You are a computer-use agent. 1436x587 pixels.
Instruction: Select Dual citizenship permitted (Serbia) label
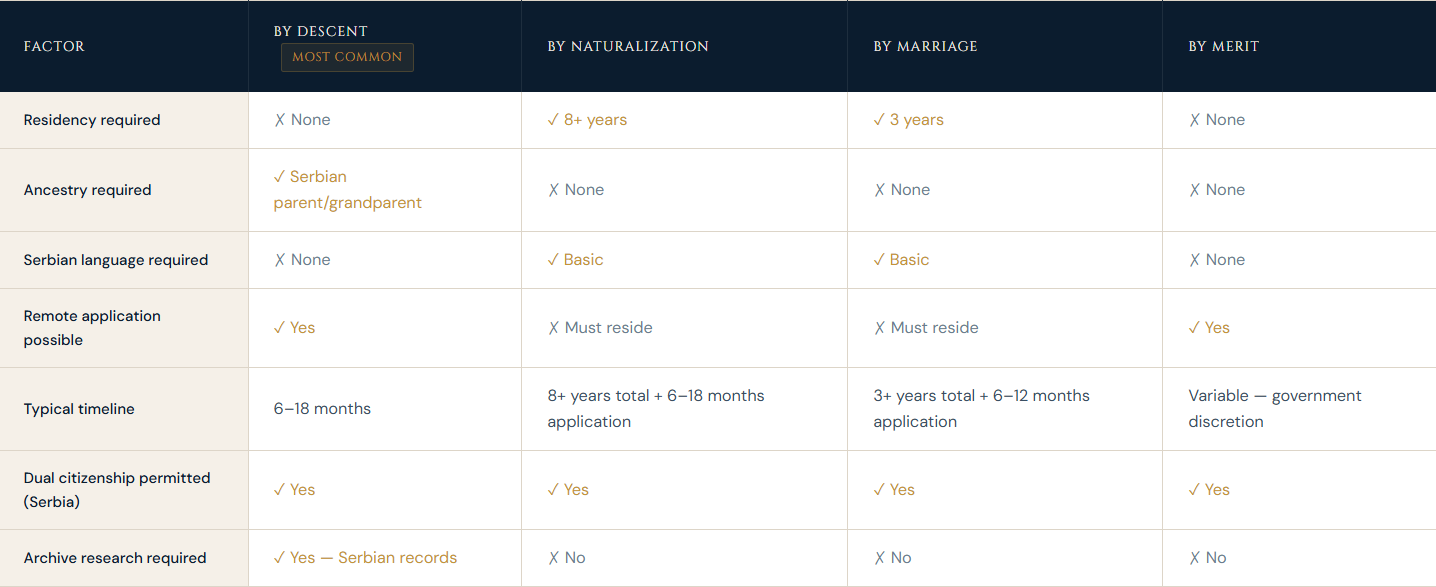coord(117,490)
